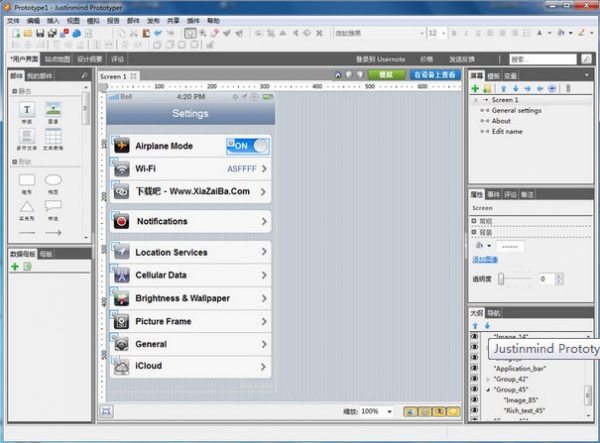This screenshot has width=600, height=443.
Task: Move screen up with blue up arrow
Action: click(x=504, y=89)
